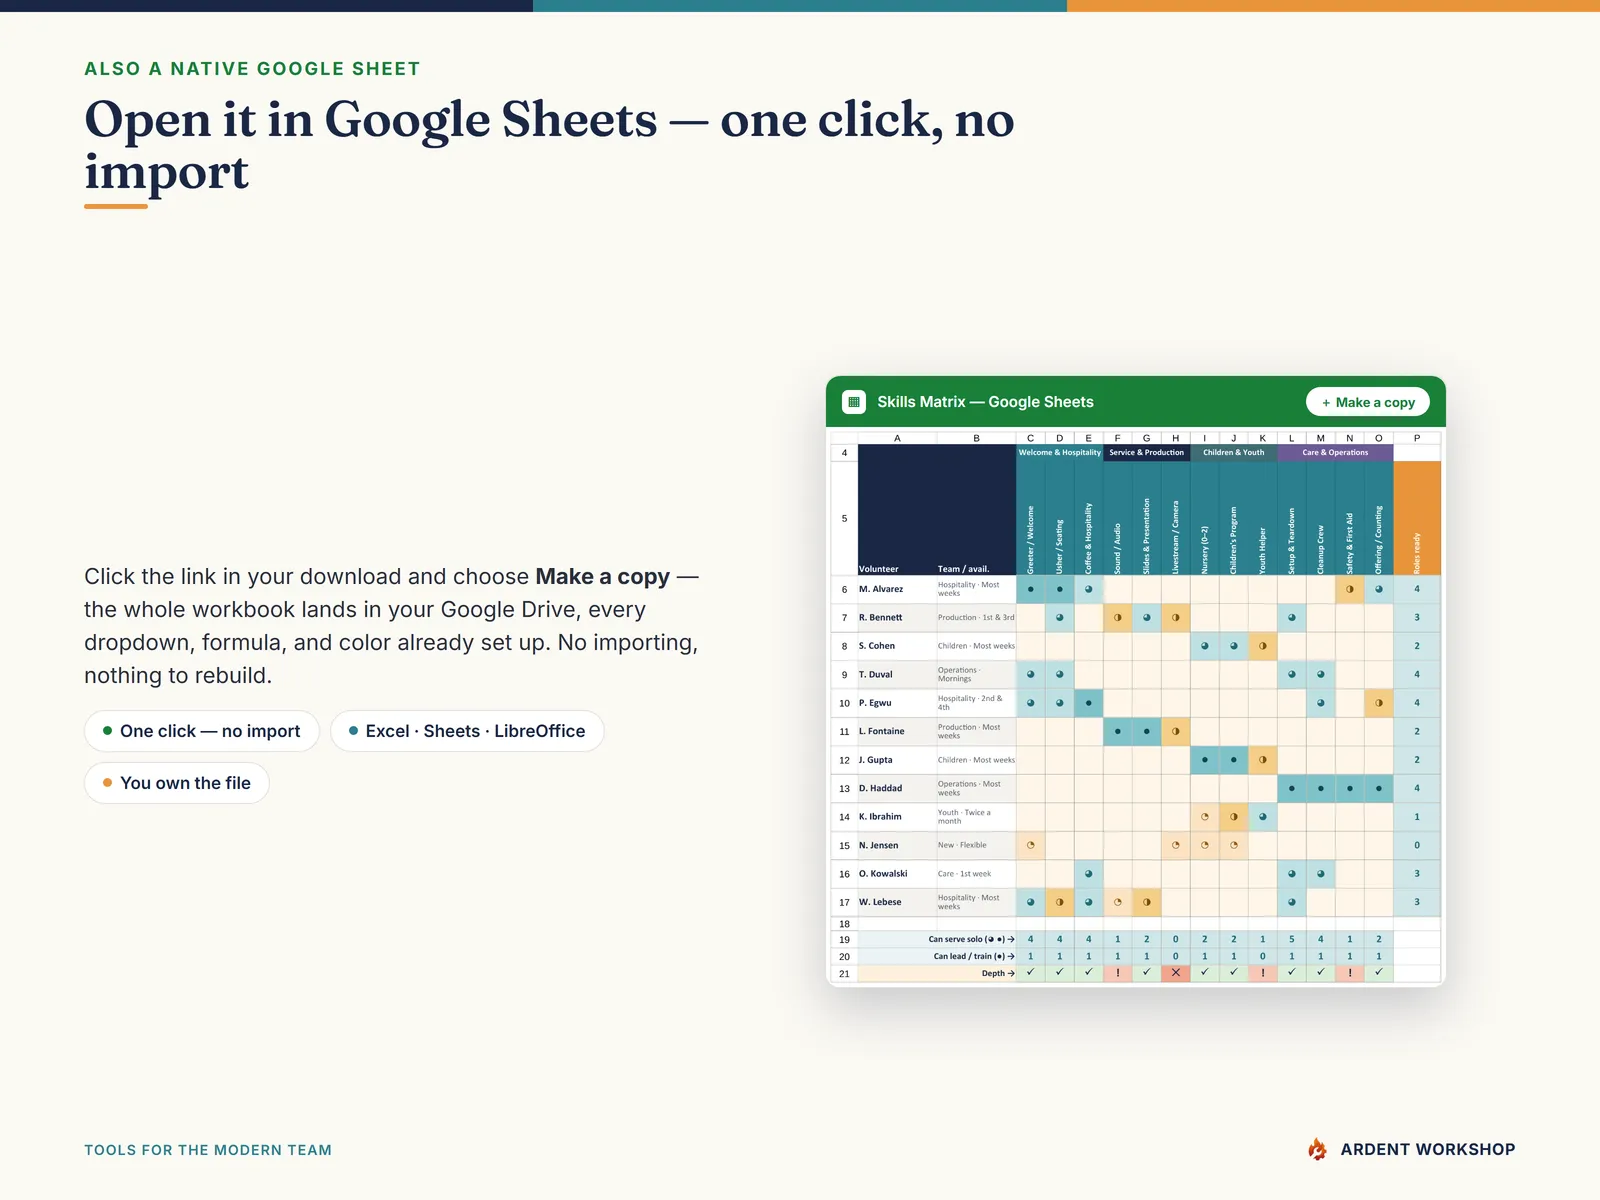The width and height of the screenshot is (1600, 1200).
Task: Click the 'K. Ibrahim' volunteer cell
Action: (897, 817)
